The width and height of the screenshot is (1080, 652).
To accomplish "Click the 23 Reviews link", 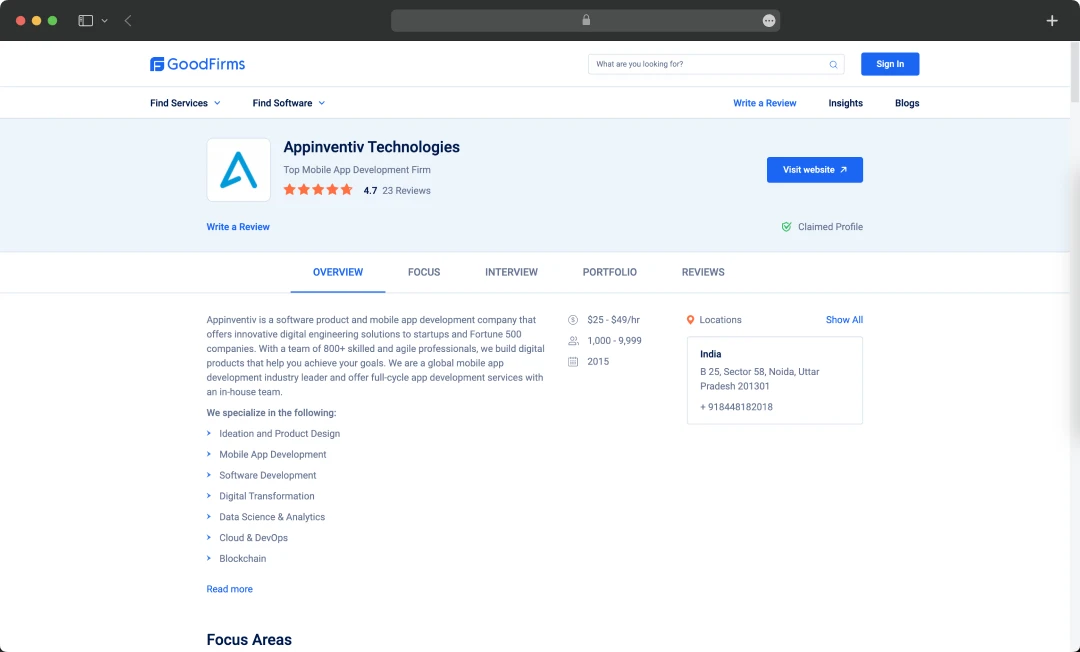I will [406, 191].
